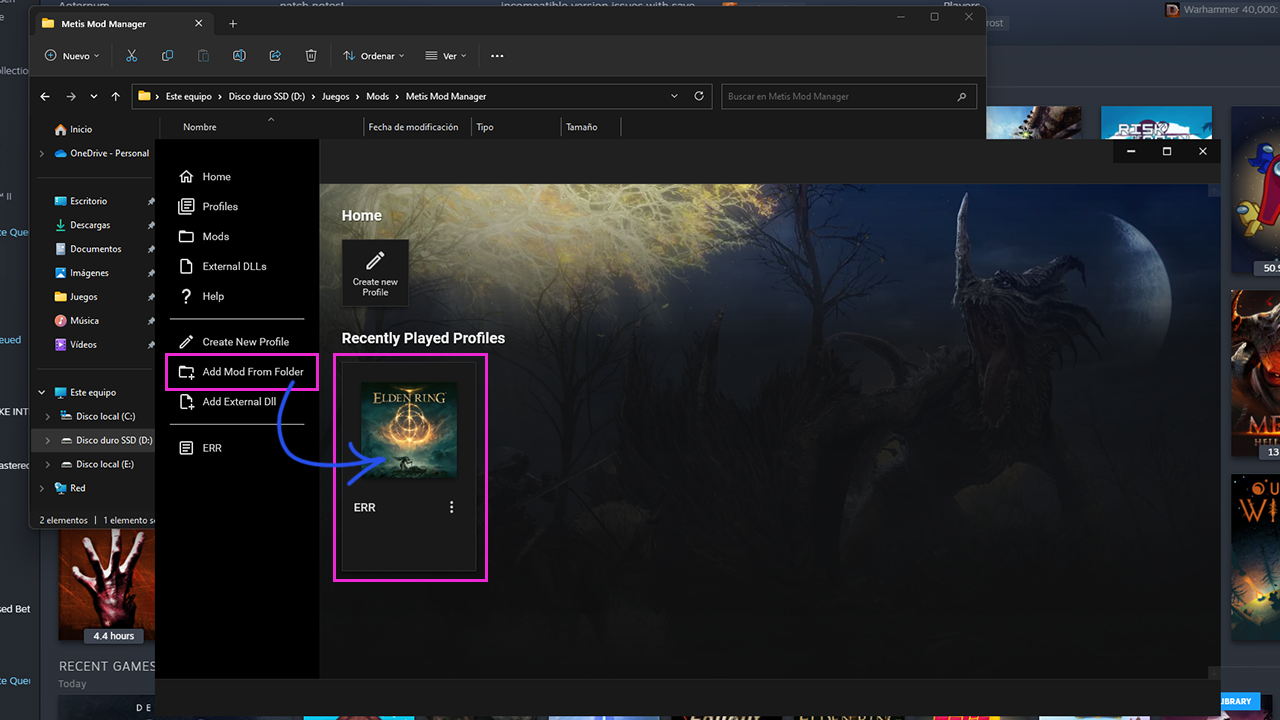Collapse Este equipo in the navigation pane

41,393
